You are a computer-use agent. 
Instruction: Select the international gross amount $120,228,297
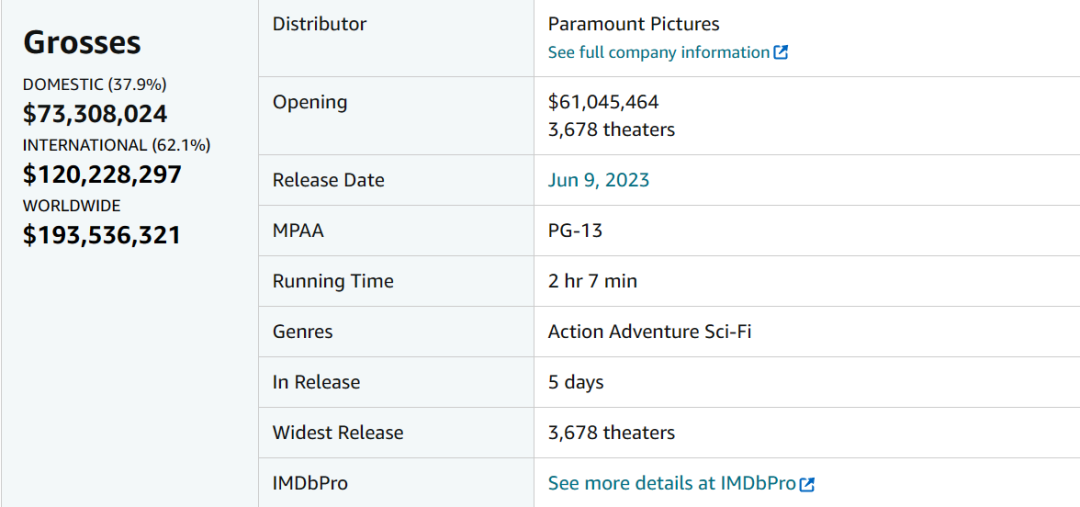102,175
